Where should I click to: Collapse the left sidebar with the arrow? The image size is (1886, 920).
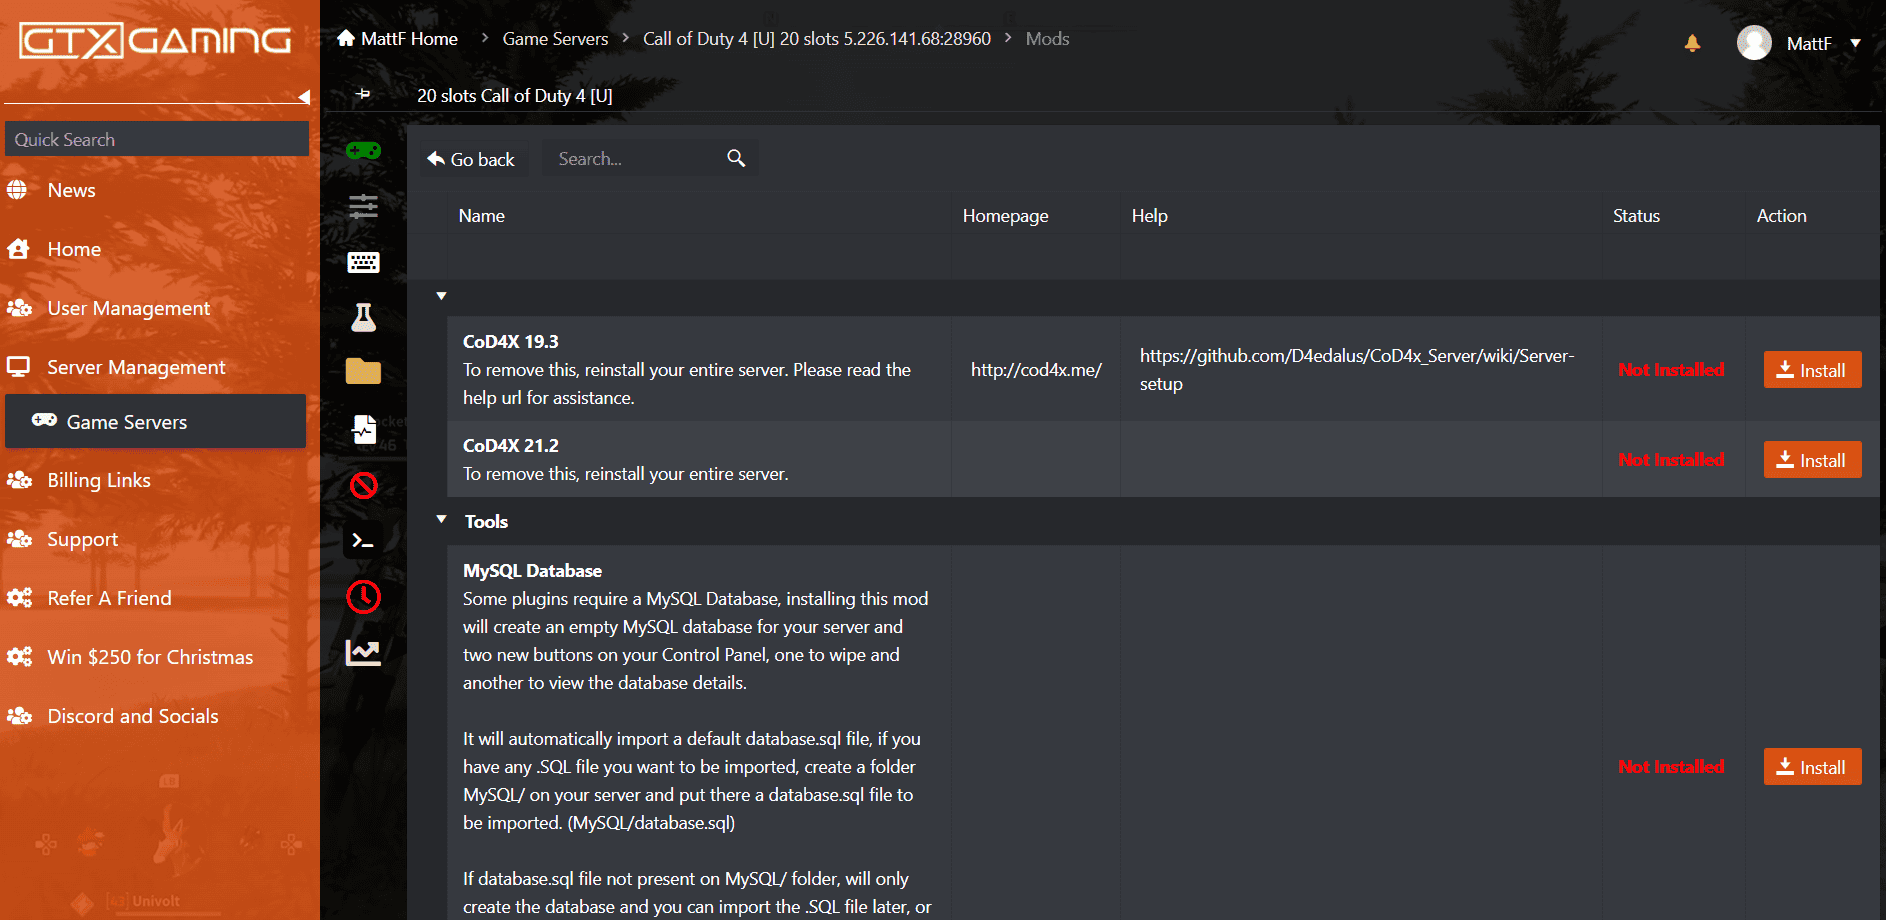(x=304, y=97)
